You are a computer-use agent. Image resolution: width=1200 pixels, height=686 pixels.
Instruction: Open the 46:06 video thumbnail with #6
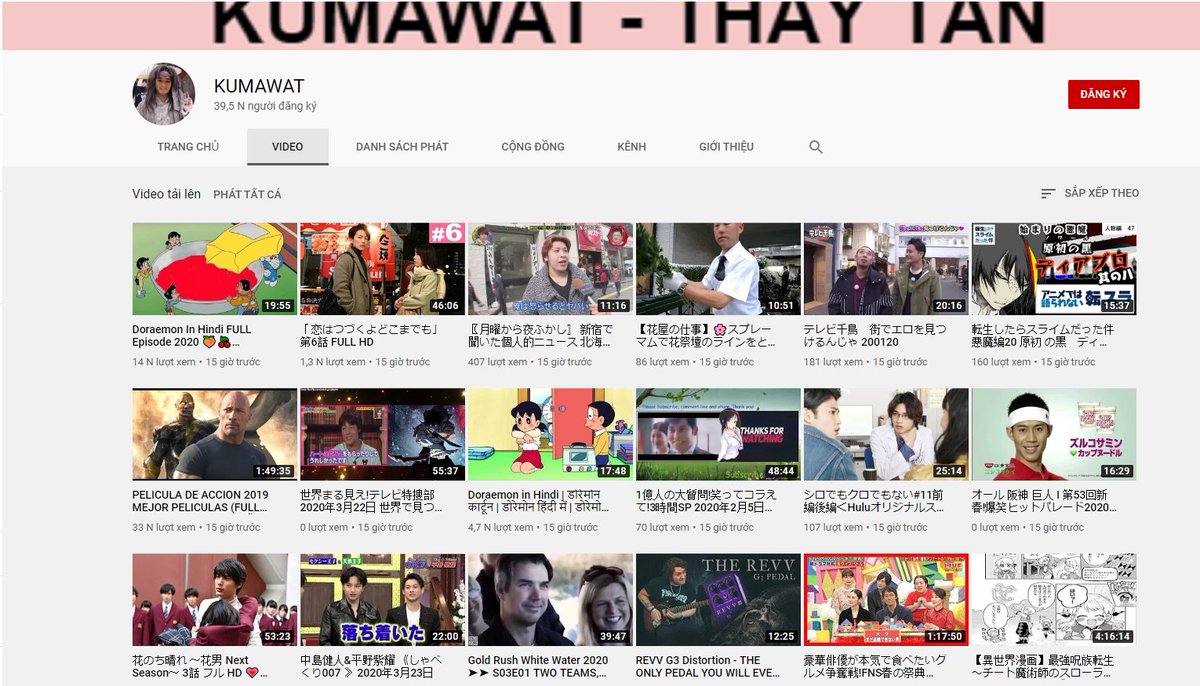click(382, 269)
